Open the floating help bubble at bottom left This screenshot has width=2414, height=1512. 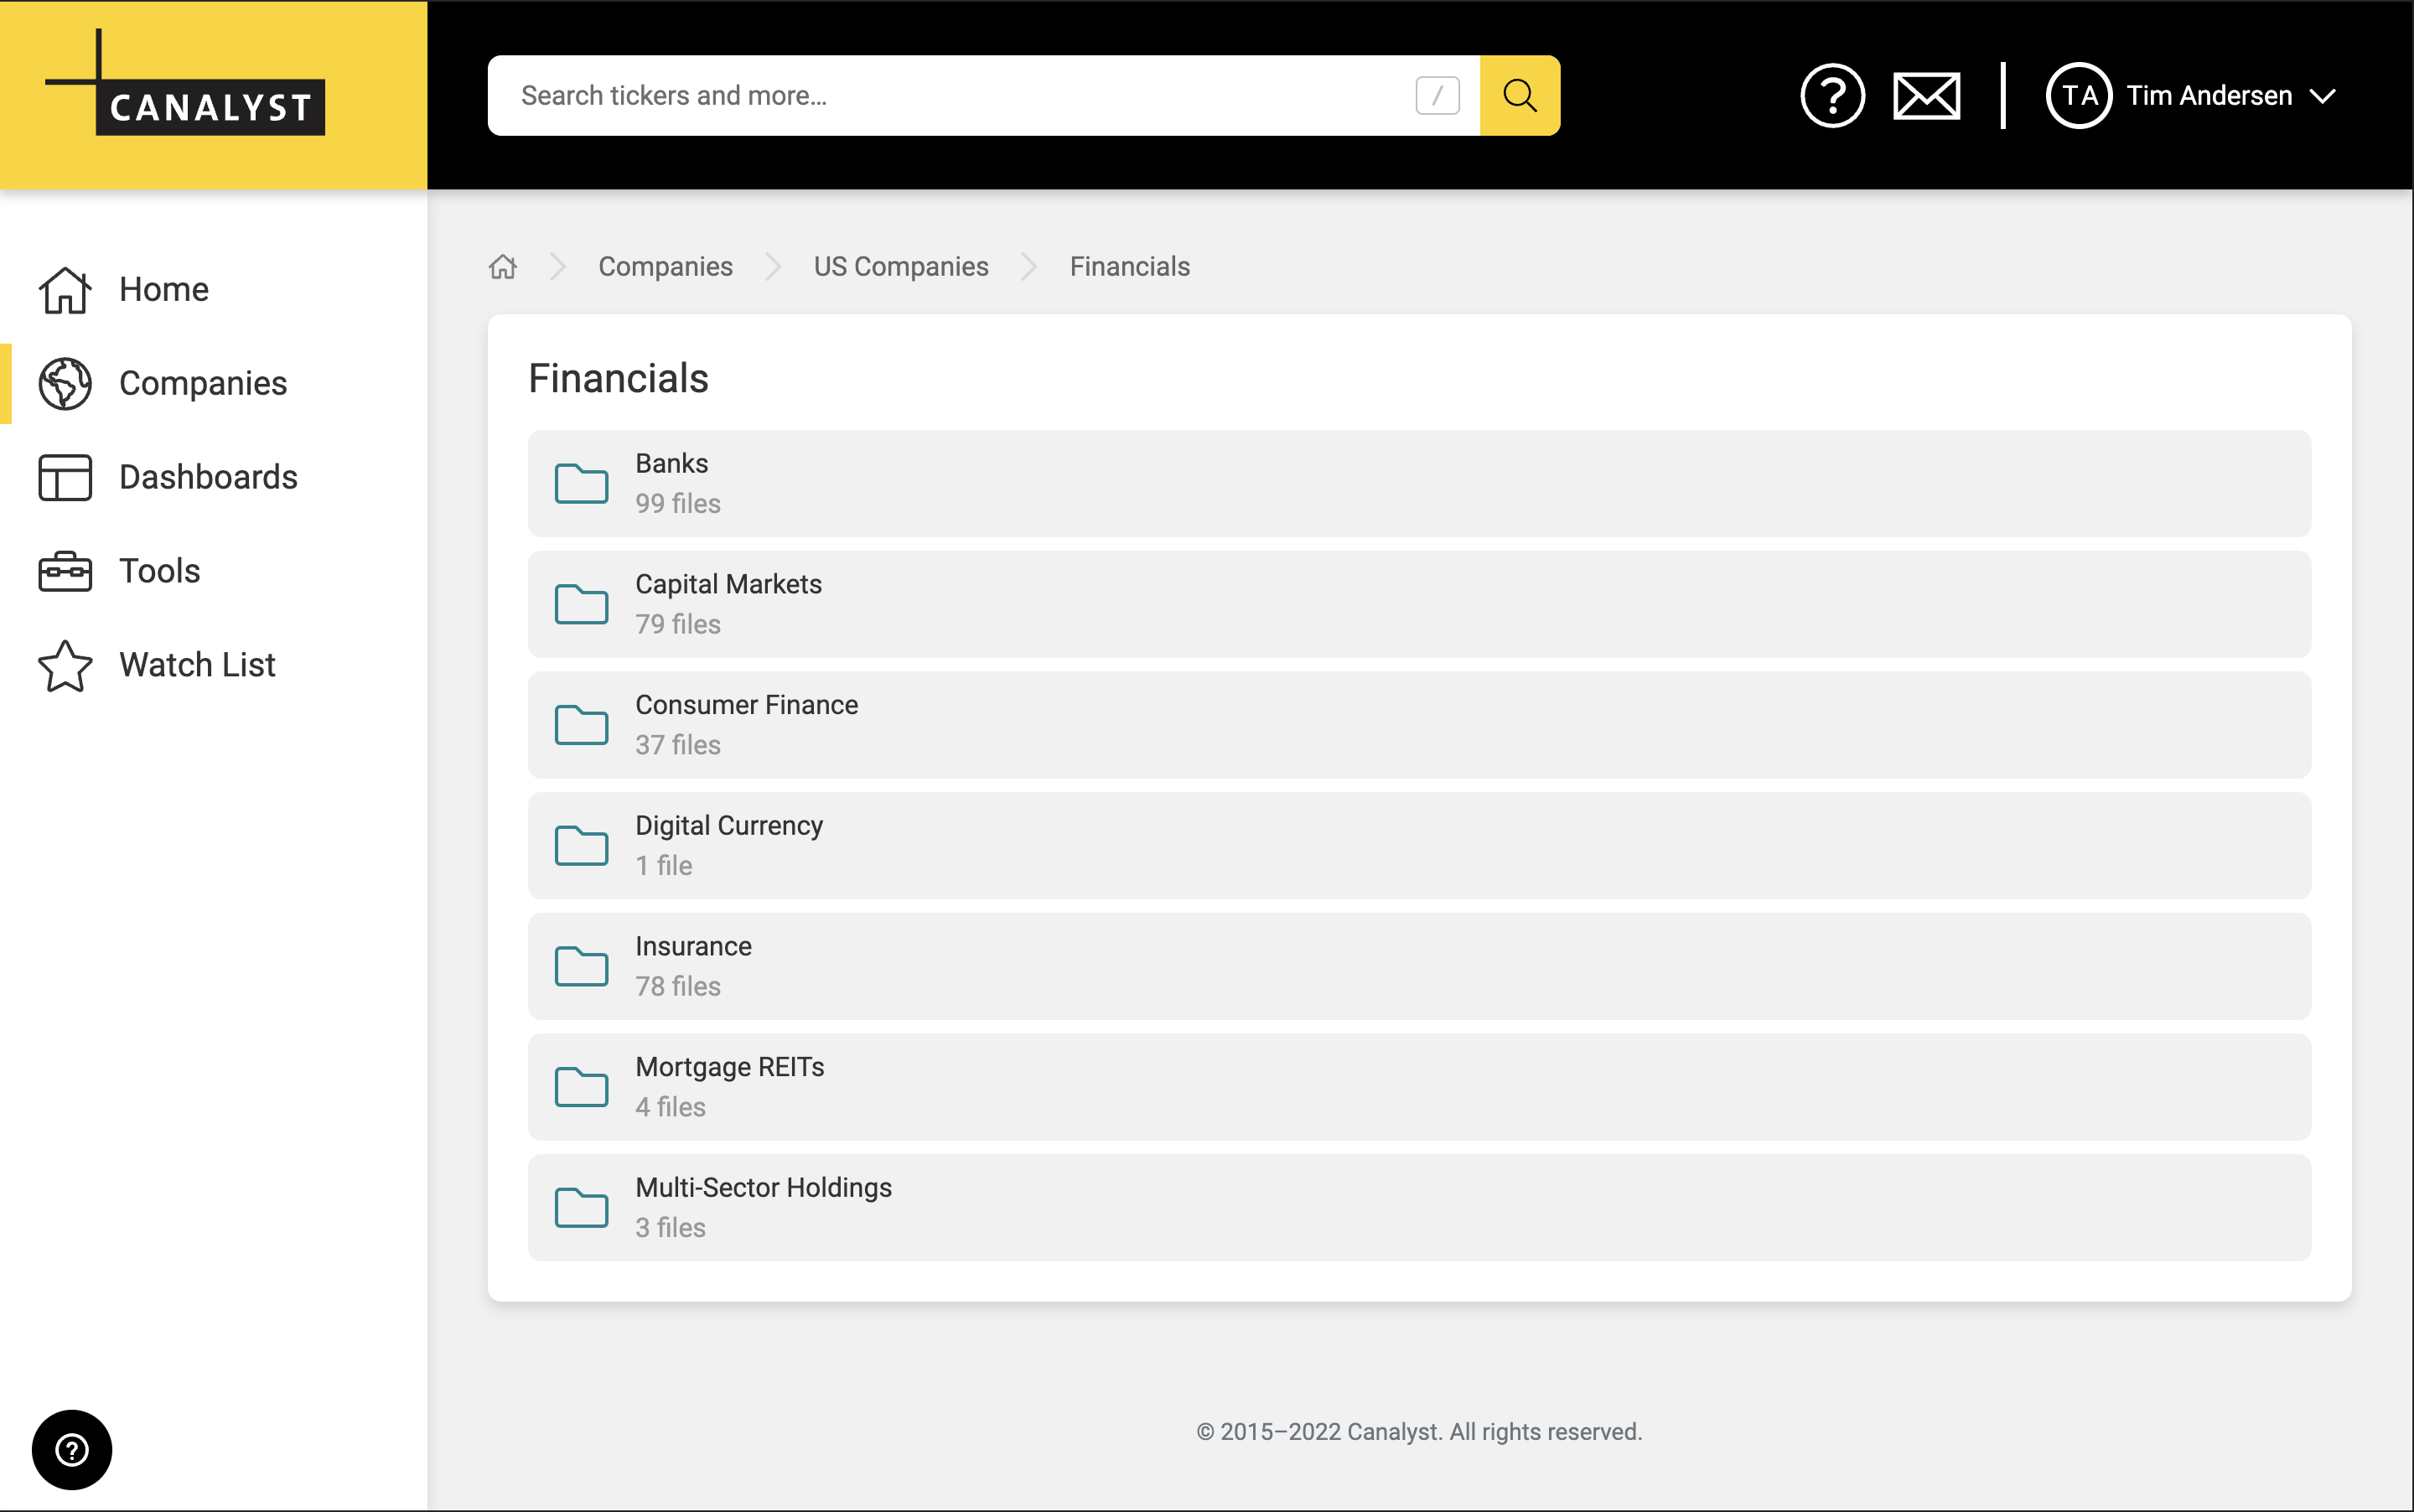(x=72, y=1449)
